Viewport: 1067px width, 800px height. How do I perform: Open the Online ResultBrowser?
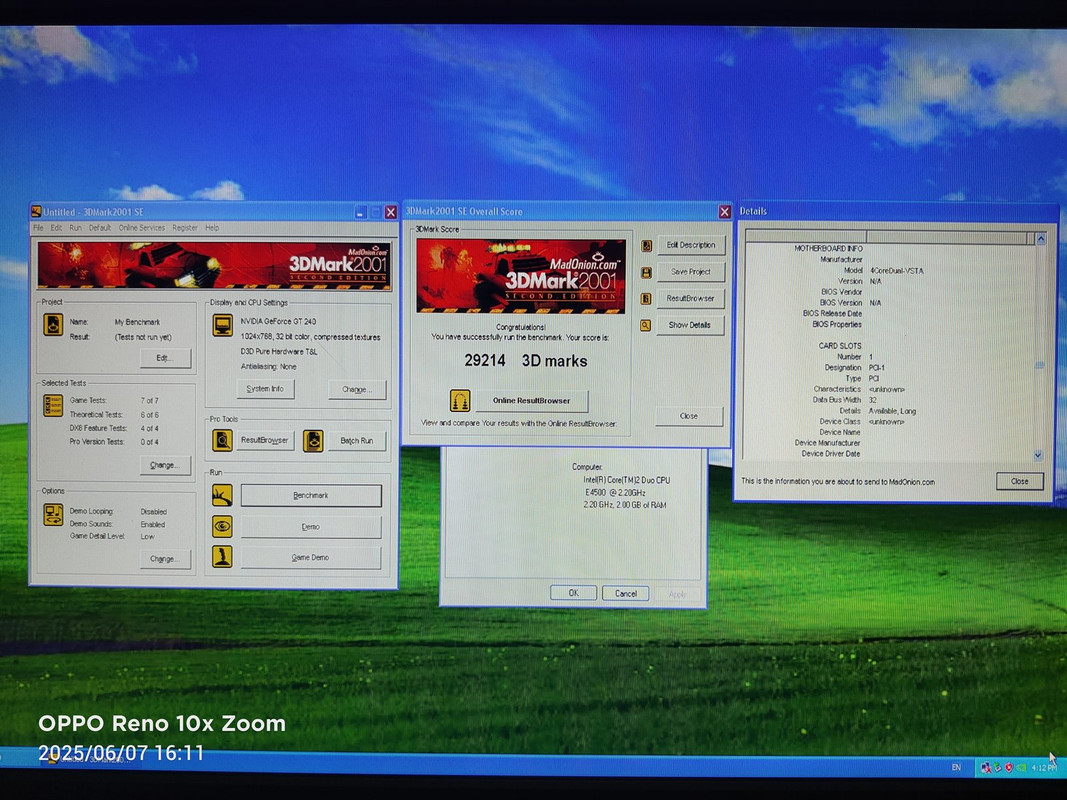coord(531,401)
